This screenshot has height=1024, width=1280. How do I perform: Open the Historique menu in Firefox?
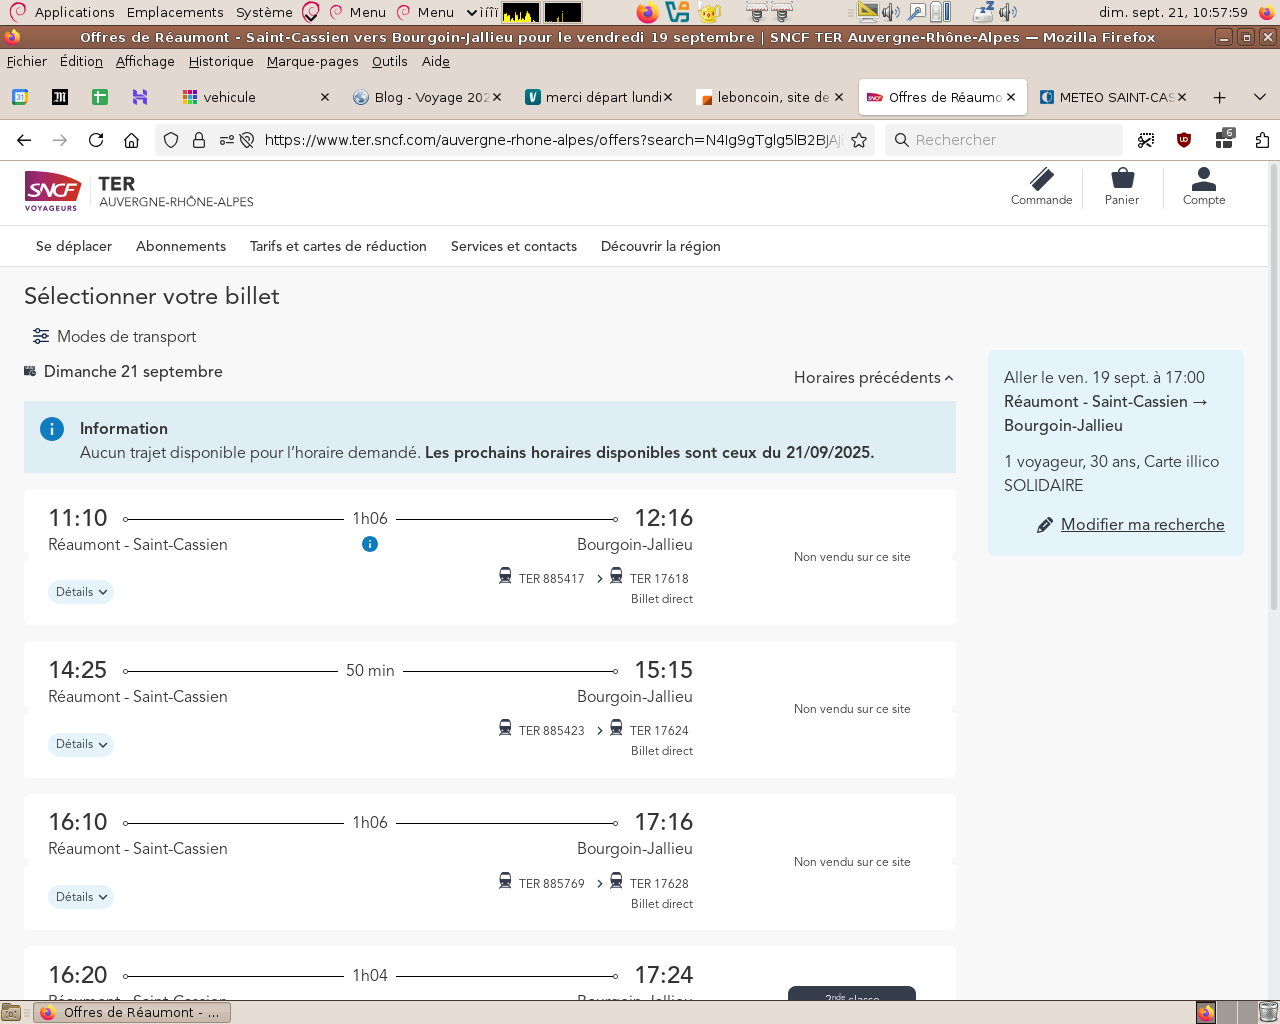221,62
